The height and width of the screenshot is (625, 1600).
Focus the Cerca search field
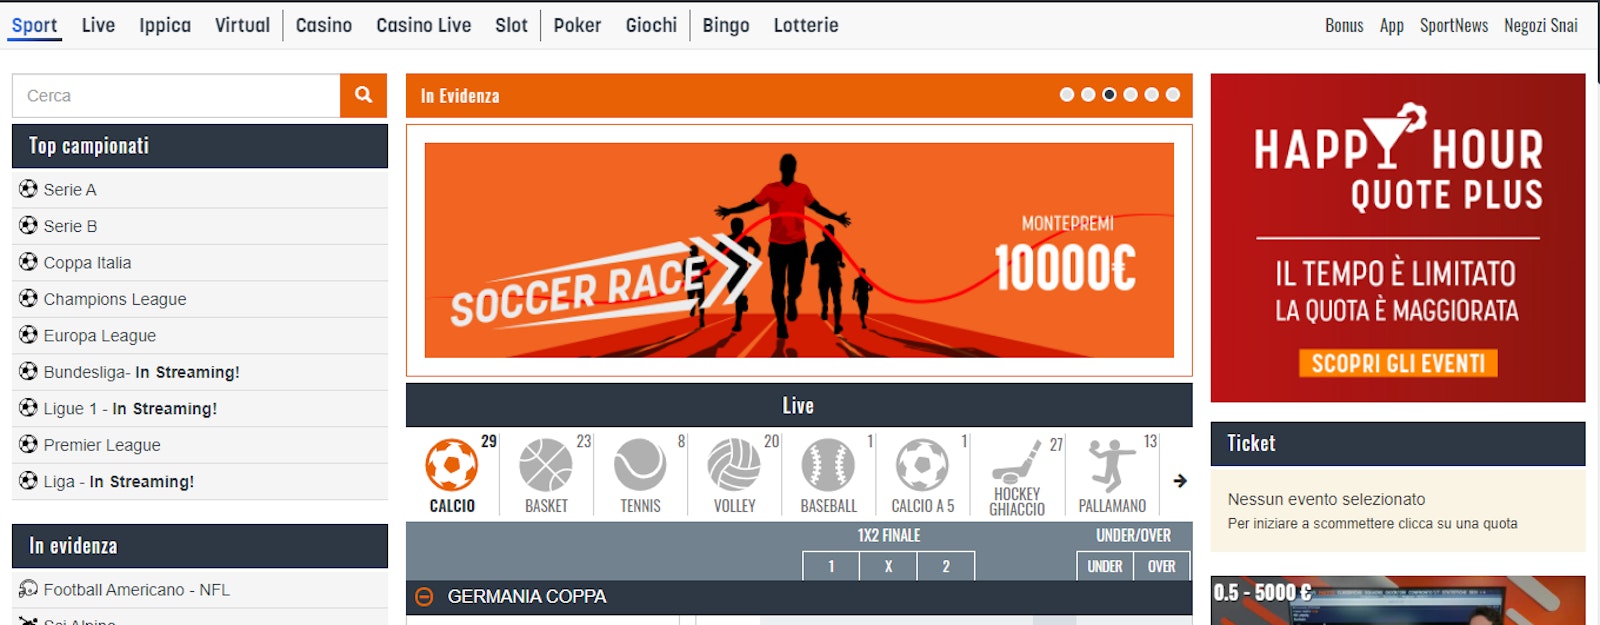click(176, 96)
